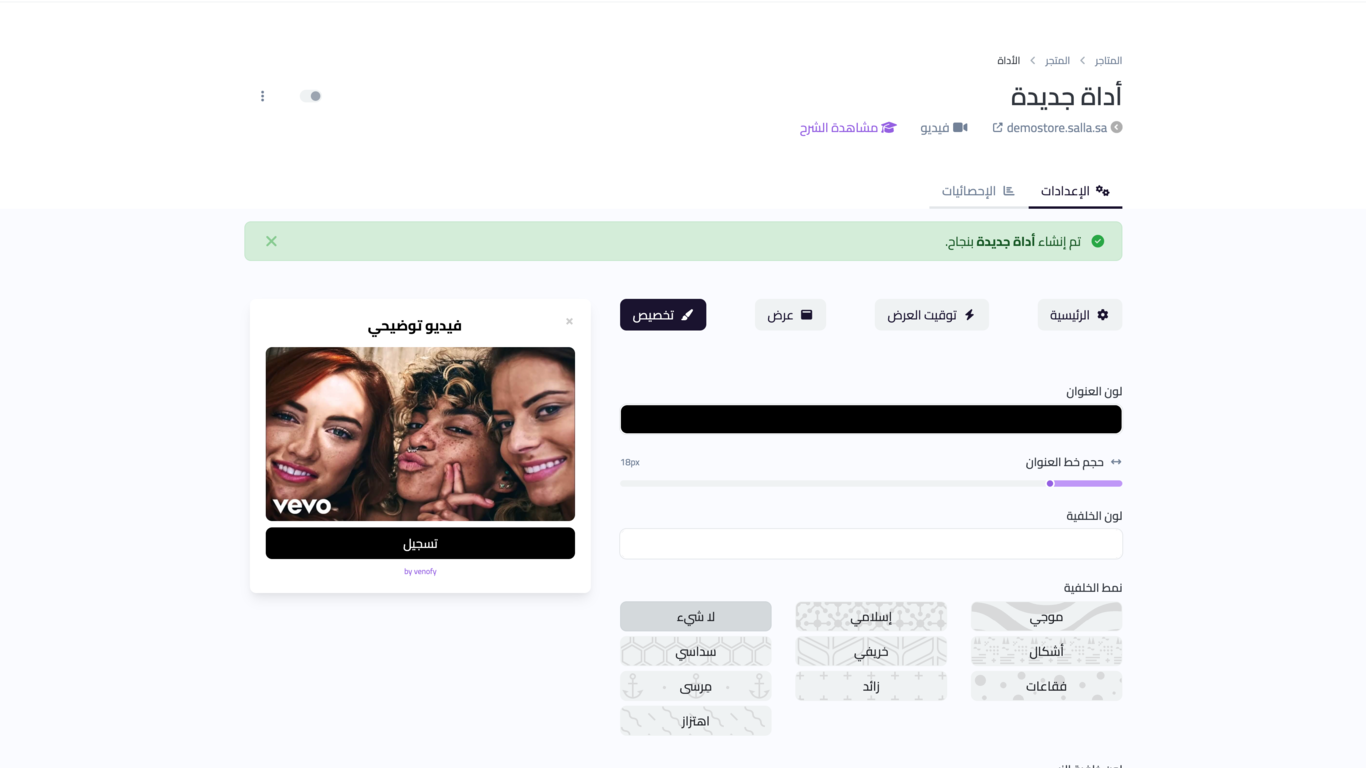
Task: Dismiss the green success notification
Action: coord(271,241)
